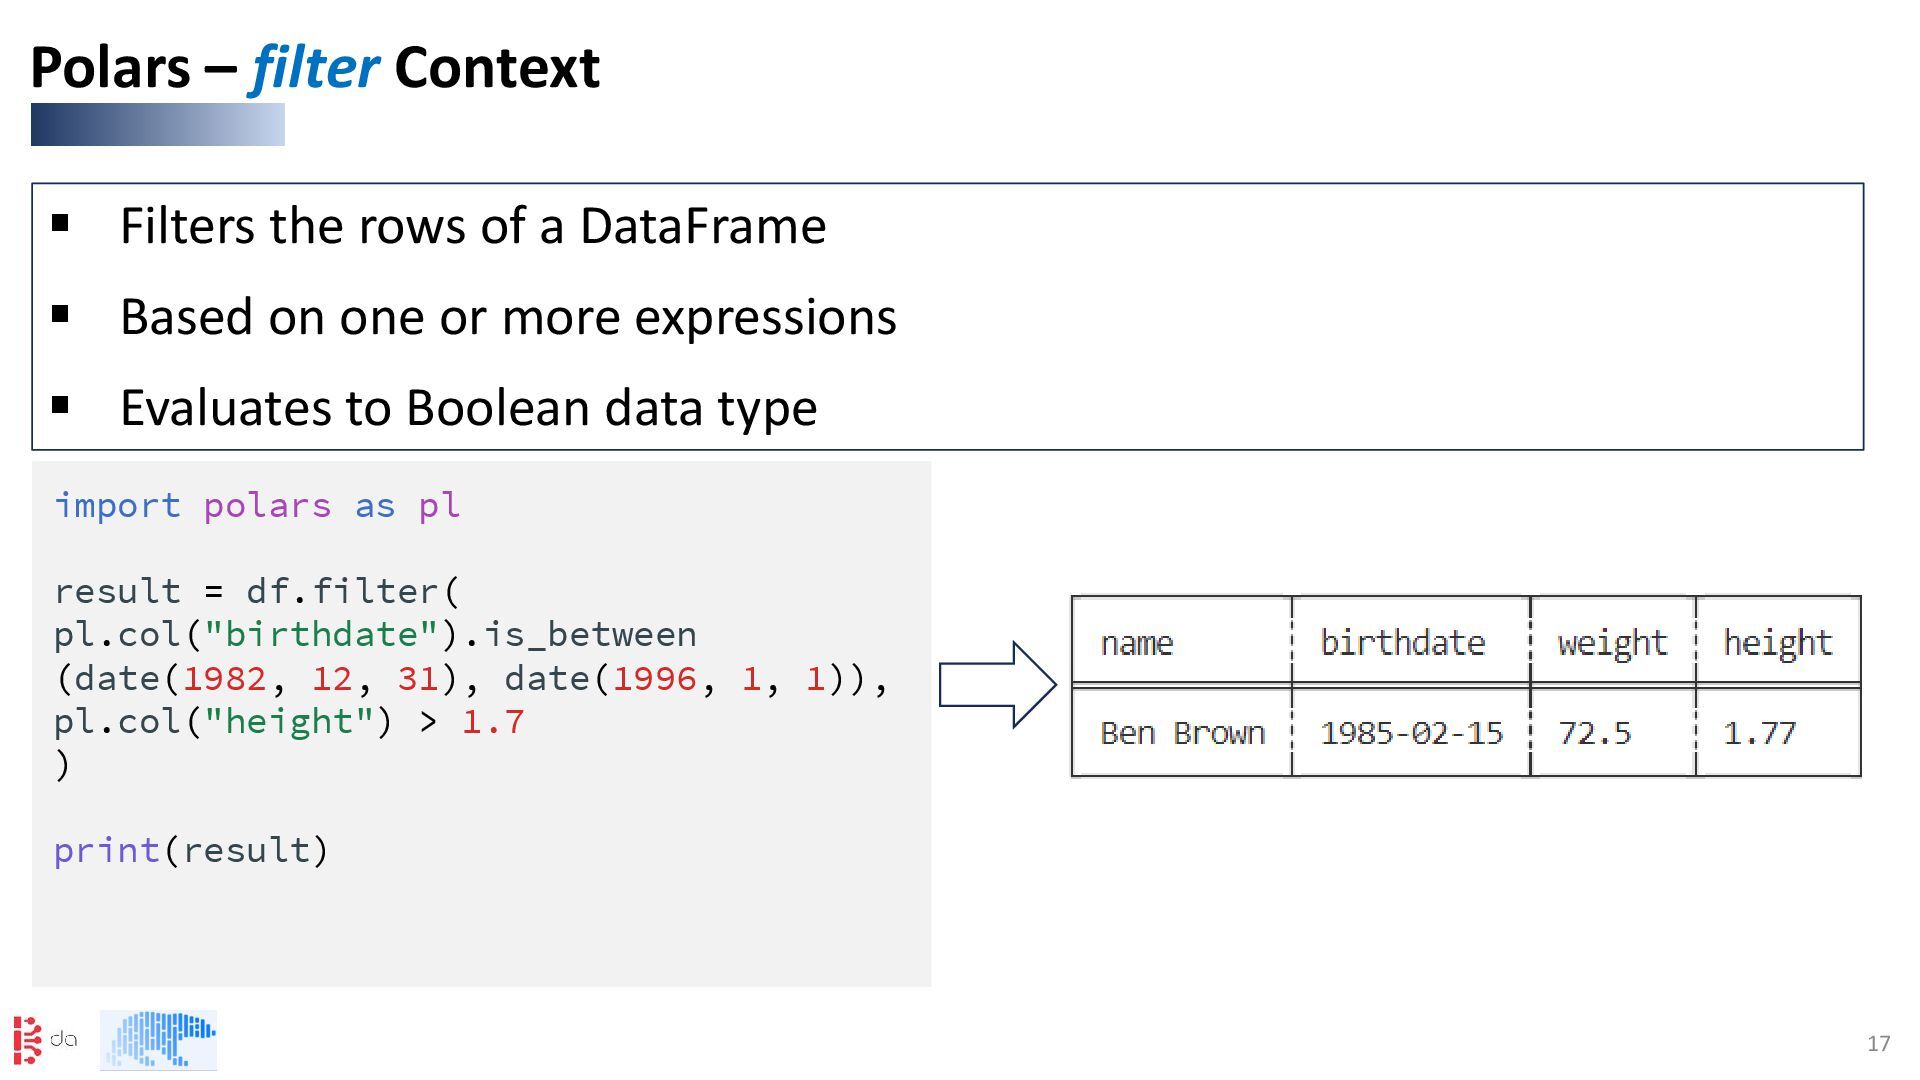Click the red da logo icon
This screenshot has width=1920, height=1080.
pyautogui.click(x=28, y=1040)
